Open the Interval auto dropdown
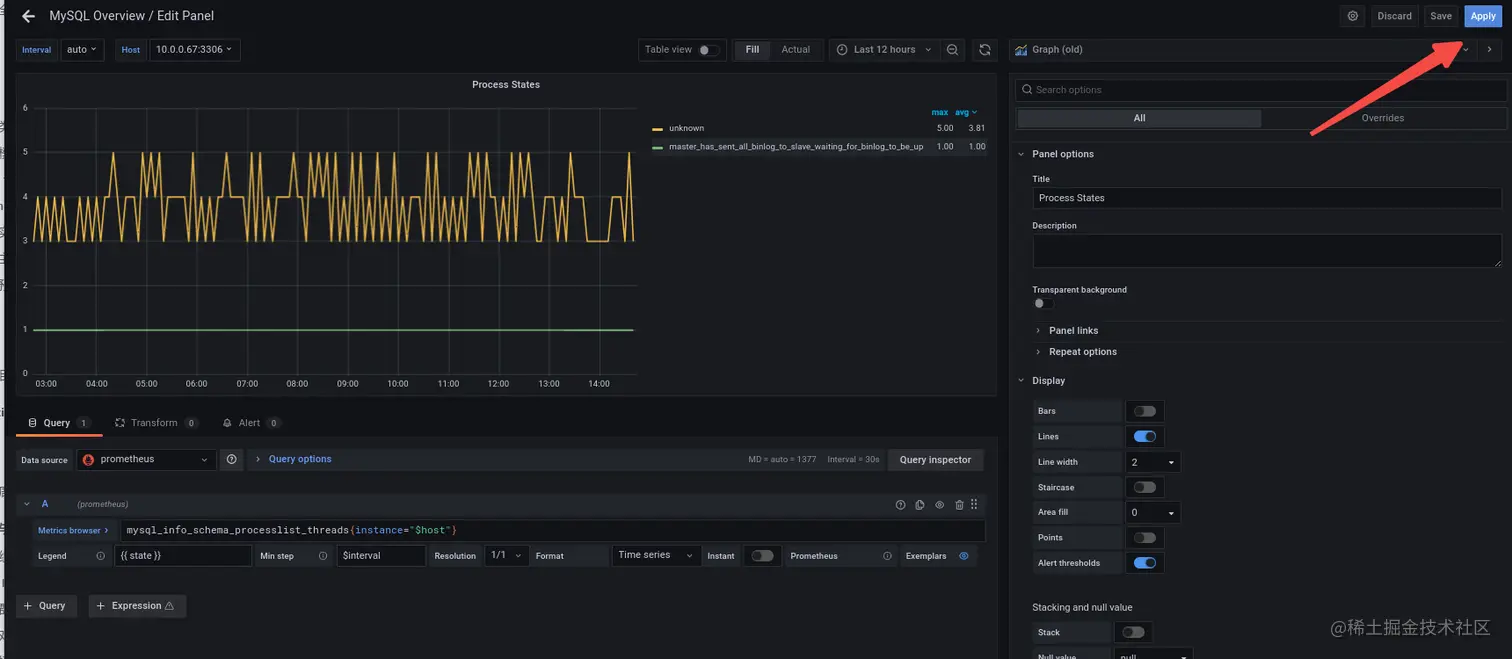The height and width of the screenshot is (659, 1512). click(x=82, y=50)
